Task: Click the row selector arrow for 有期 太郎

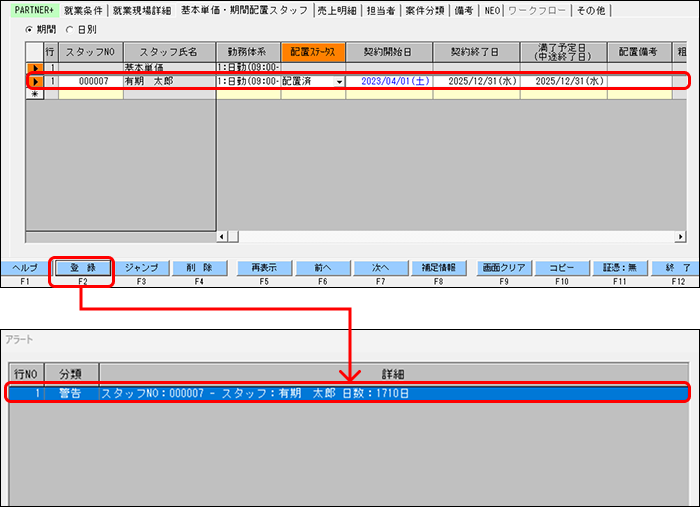Action: (35, 81)
